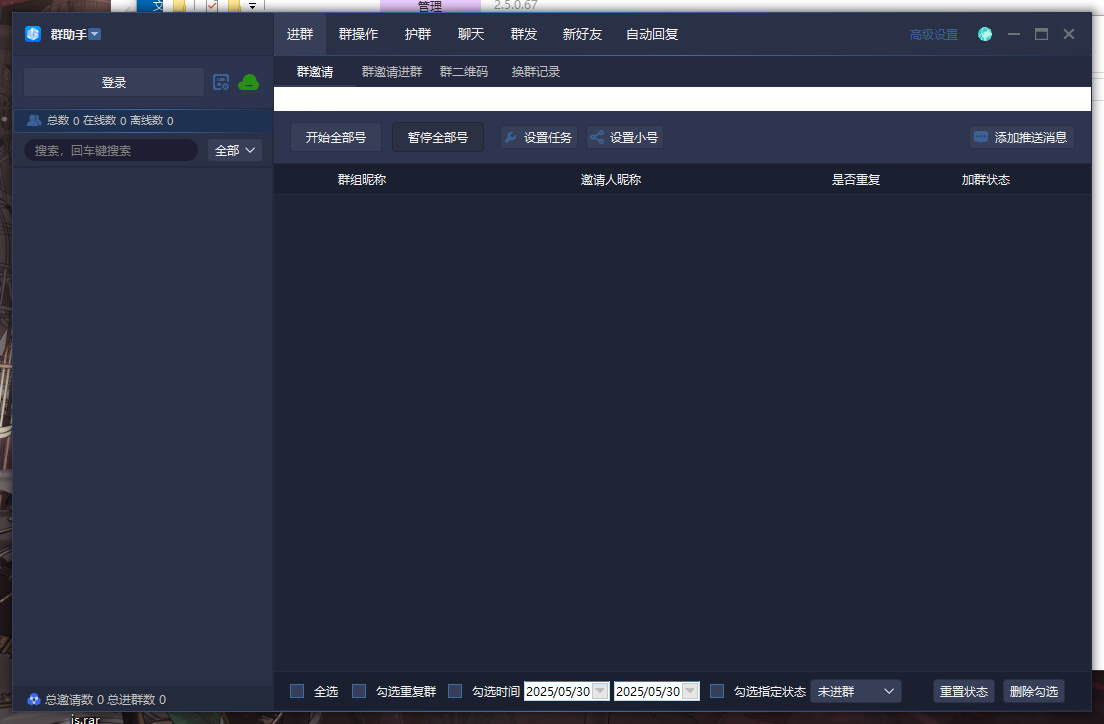This screenshot has width=1104, height=724.
Task: Open the 群二维码 sub-tab
Action: point(464,72)
